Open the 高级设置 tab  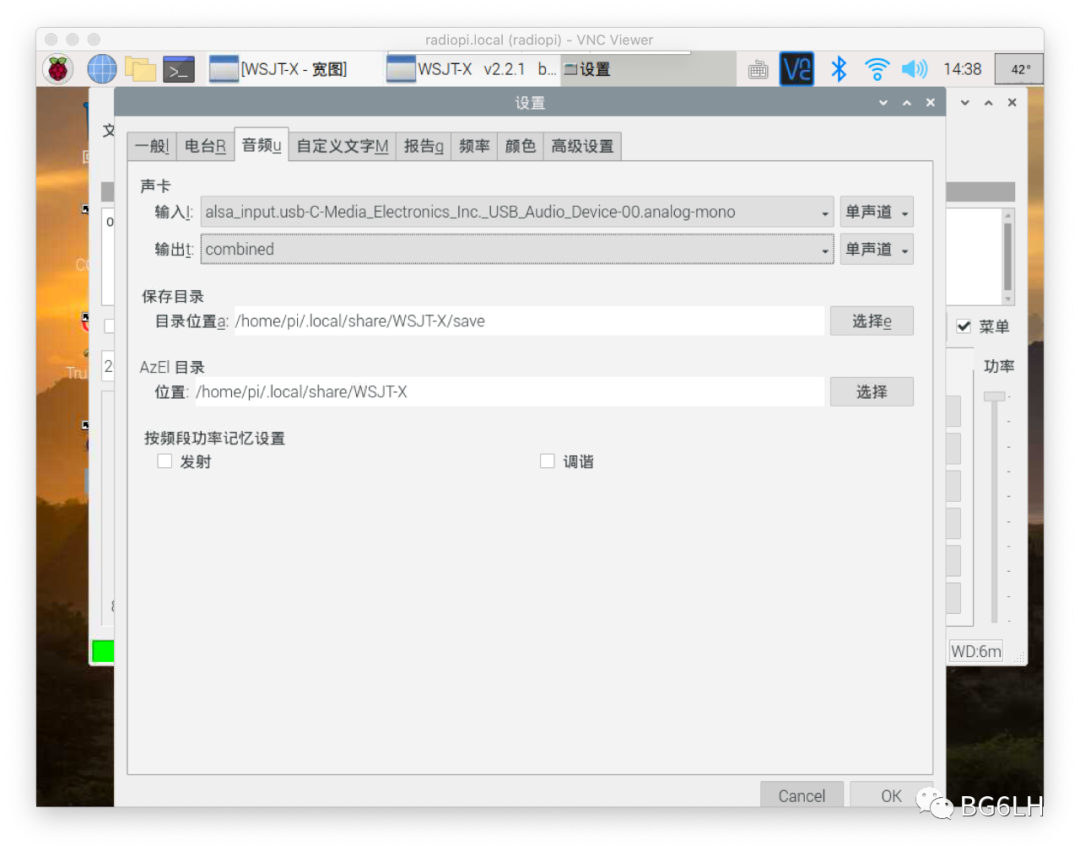pyautogui.click(x=582, y=146)
